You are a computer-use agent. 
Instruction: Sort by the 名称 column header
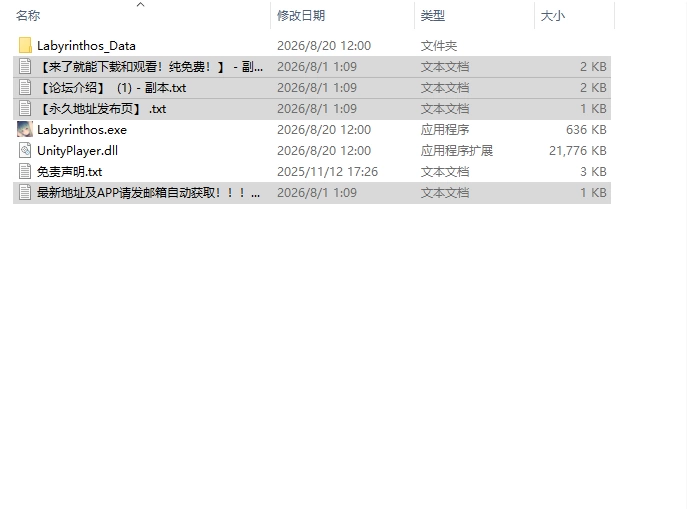pyautogui.click(x=28, y=16)
